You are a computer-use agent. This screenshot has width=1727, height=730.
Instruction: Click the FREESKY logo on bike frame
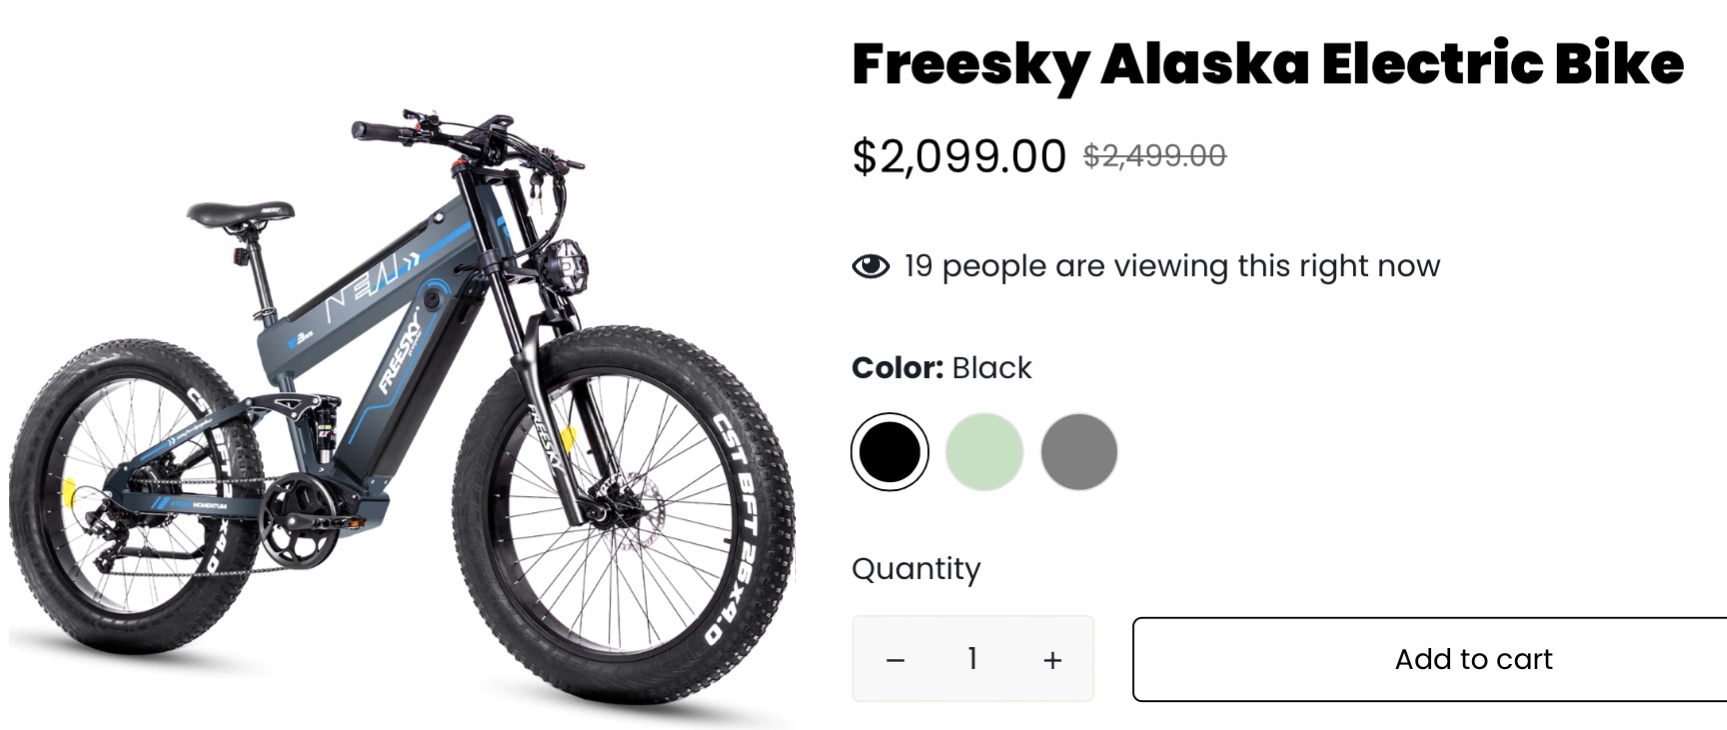pos(400,352)
